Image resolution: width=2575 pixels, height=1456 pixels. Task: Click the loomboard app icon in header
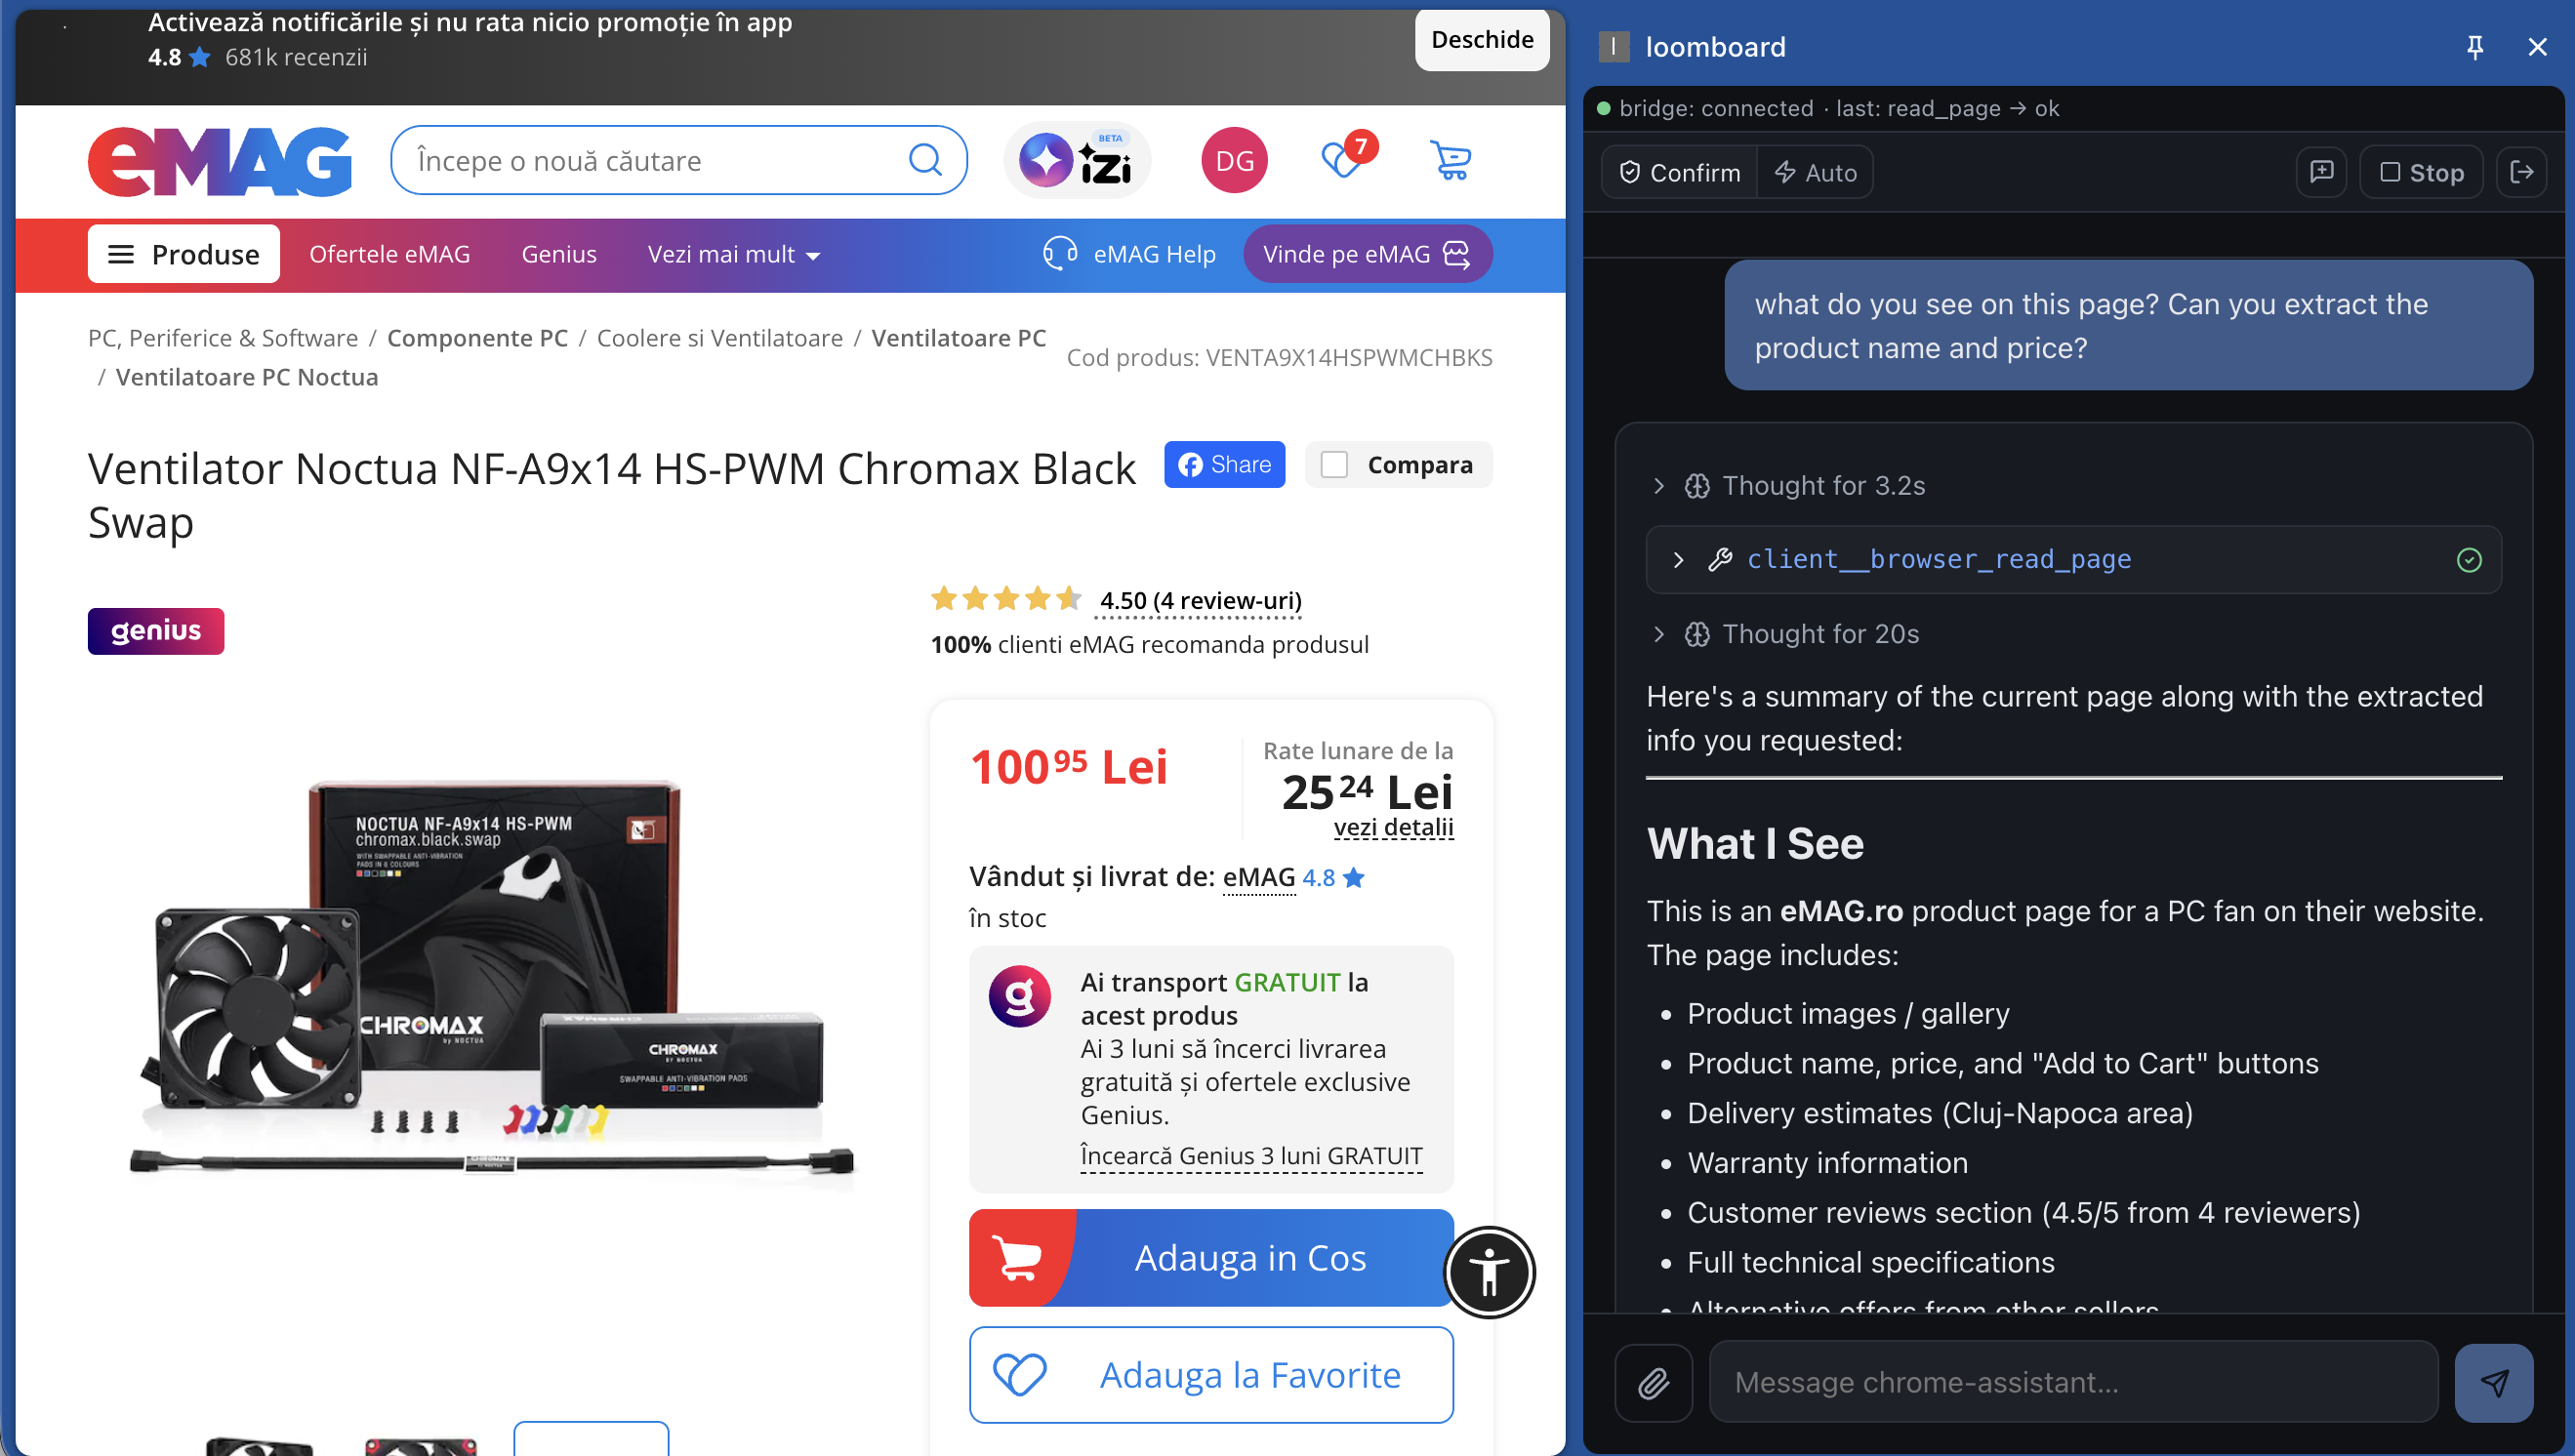[1613, 46]
